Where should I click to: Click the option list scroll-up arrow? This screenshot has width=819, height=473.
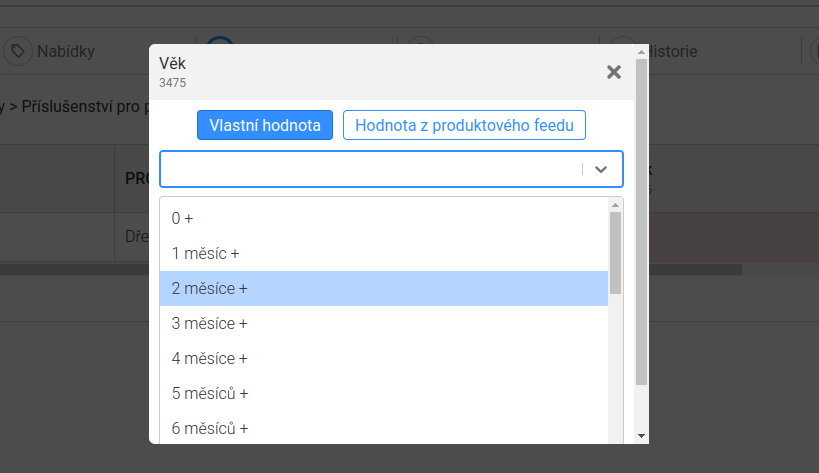tap(615, 205)
